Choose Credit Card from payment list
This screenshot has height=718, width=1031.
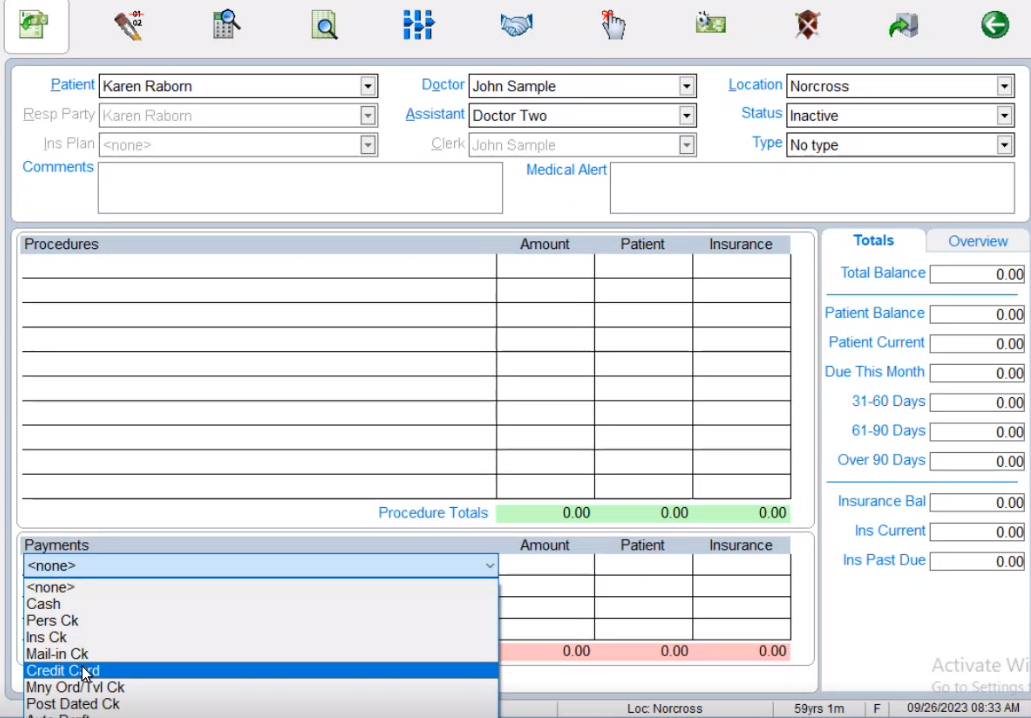pos(63,671)
